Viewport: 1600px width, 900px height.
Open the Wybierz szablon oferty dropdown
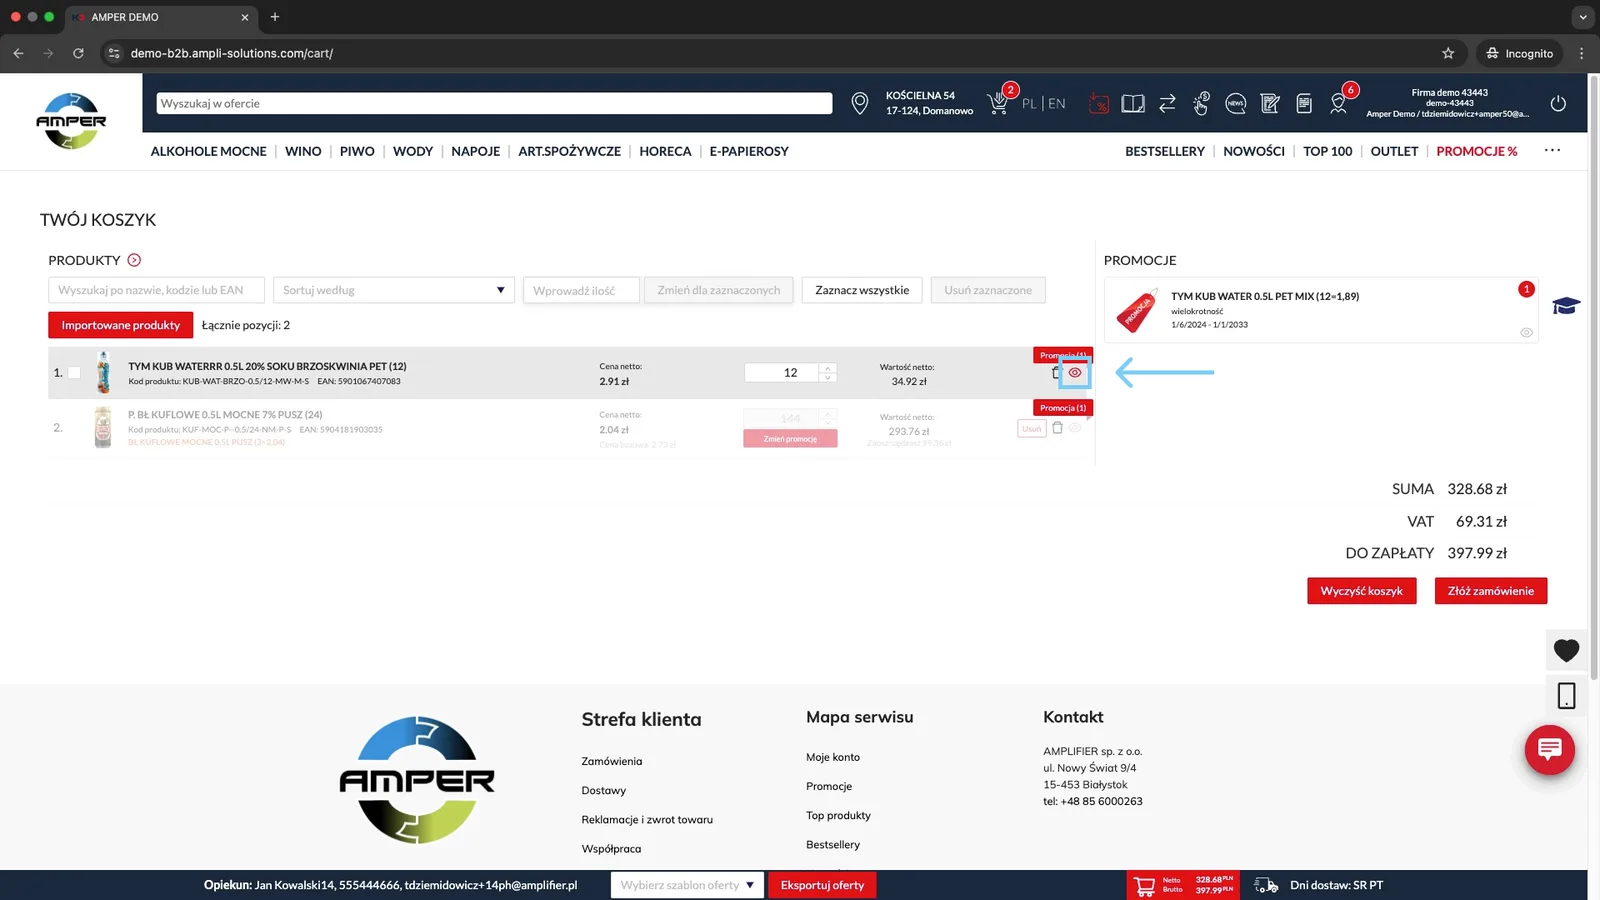tap(687, 885)
